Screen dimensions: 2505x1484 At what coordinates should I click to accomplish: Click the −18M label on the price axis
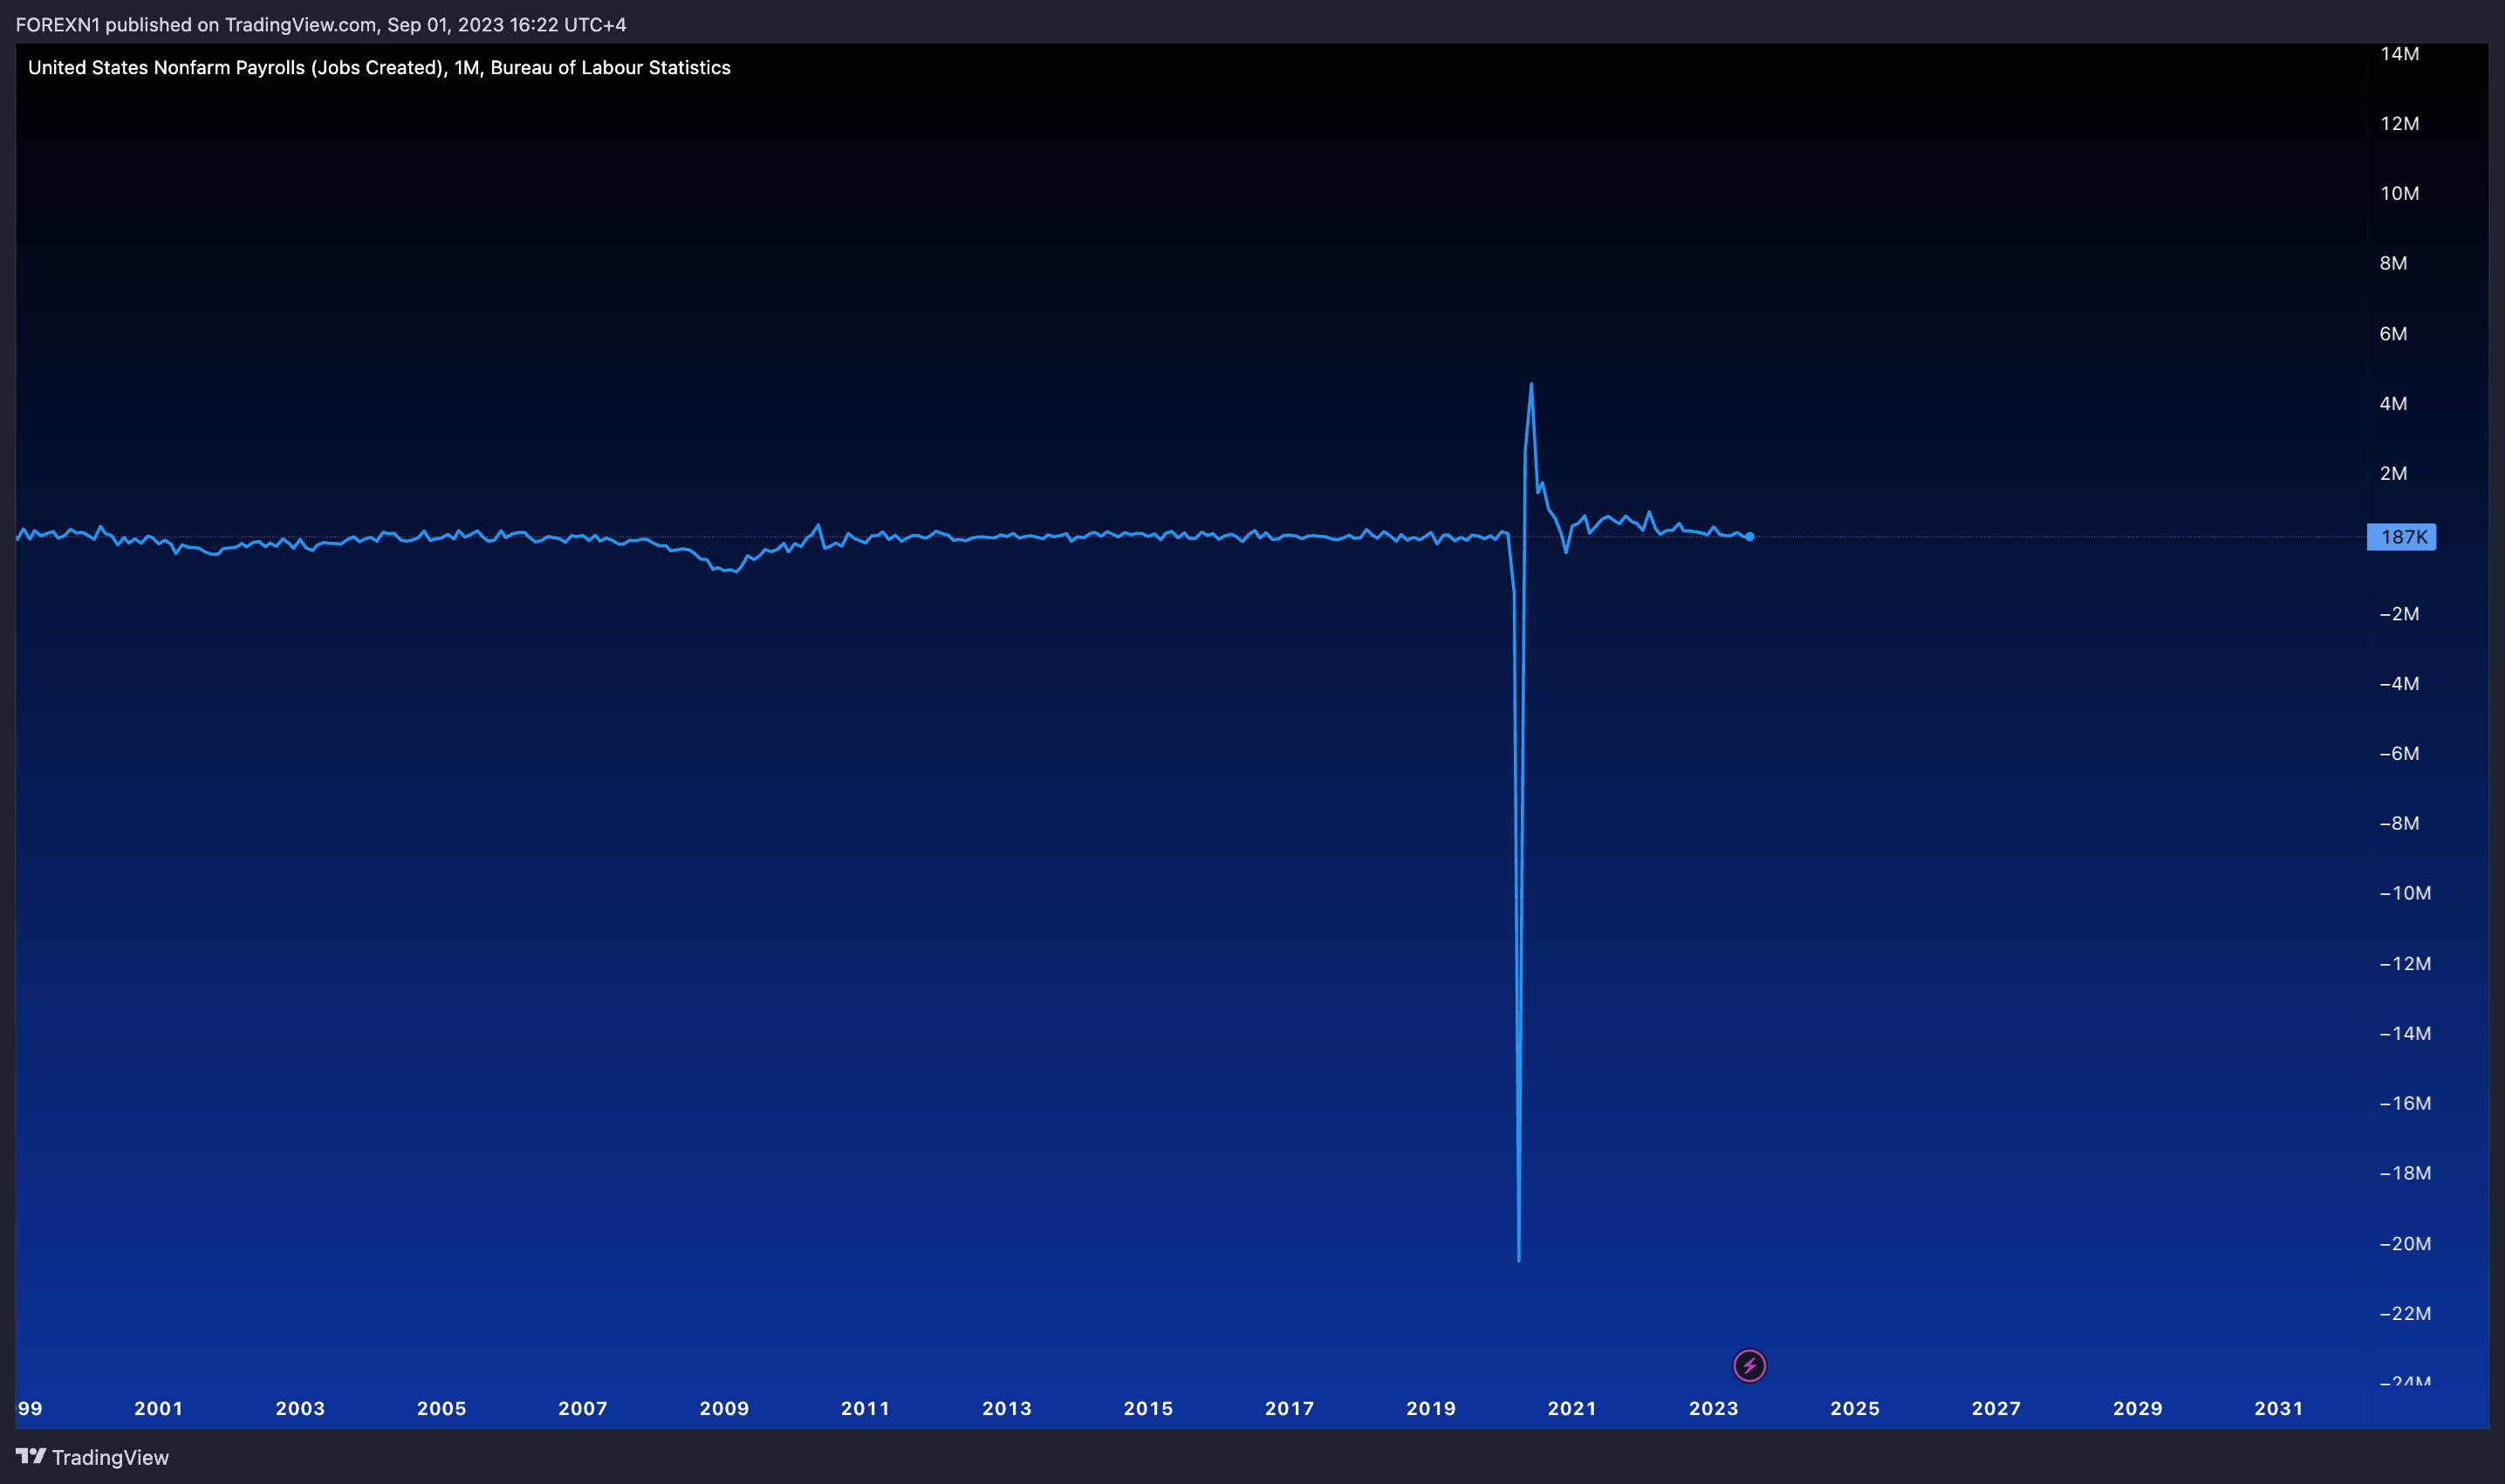(2405, 1173)
